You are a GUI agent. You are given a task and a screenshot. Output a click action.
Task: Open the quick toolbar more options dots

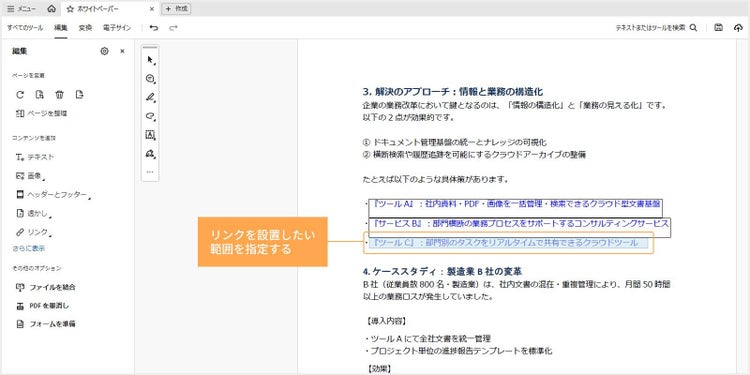(x=150, y=172)
